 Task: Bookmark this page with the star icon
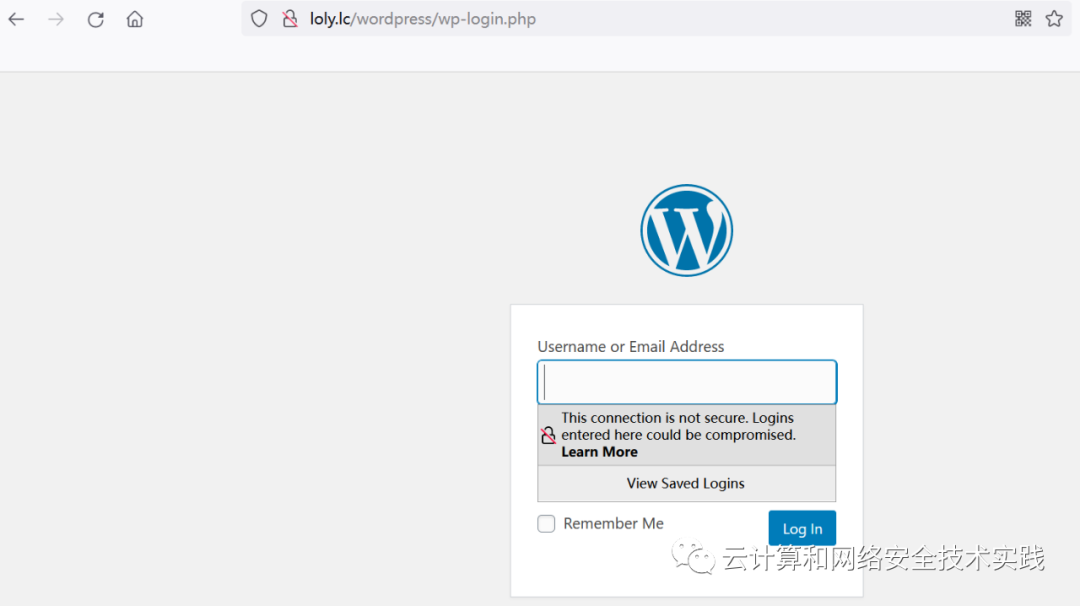point(1054,19)
